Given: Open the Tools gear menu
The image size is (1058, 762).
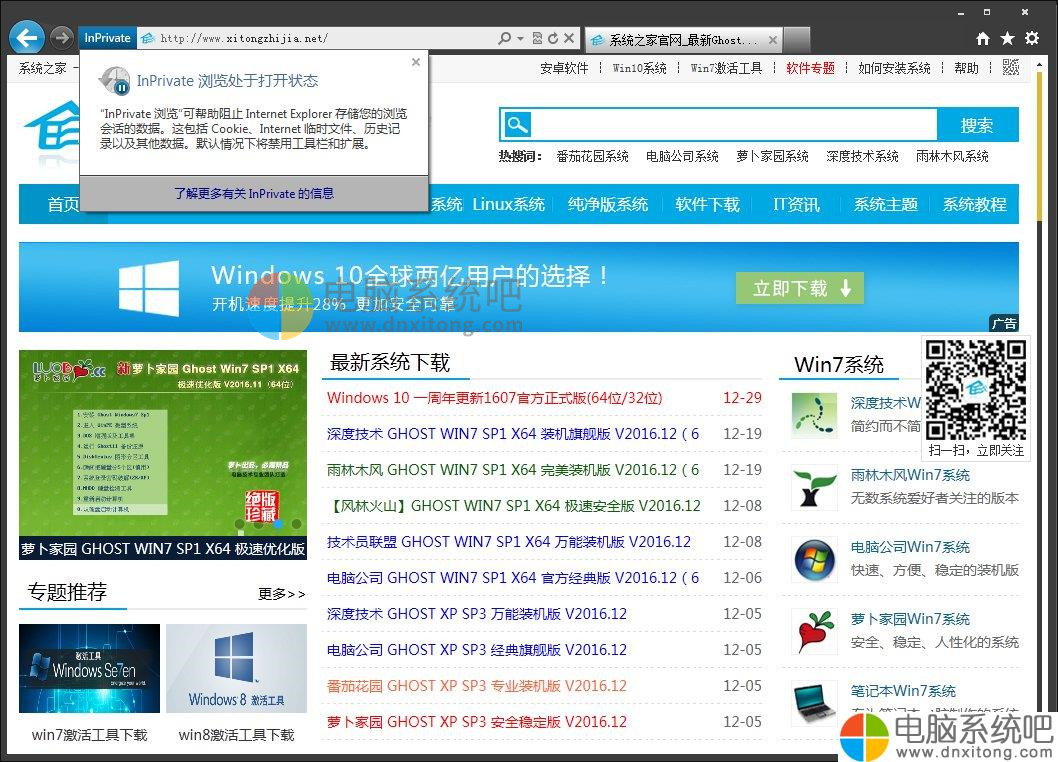Looking at the screenshot, I should (1032, 38).
